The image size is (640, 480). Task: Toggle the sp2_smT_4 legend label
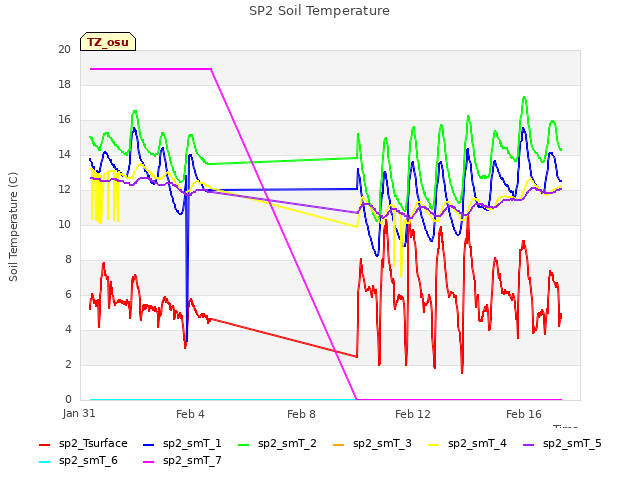point(477,444)
